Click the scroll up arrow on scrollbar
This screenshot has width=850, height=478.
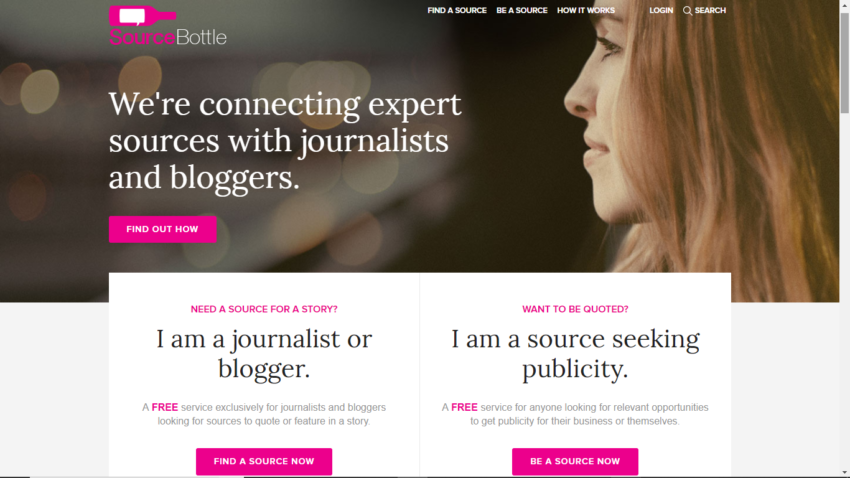(x=845, y=4)
